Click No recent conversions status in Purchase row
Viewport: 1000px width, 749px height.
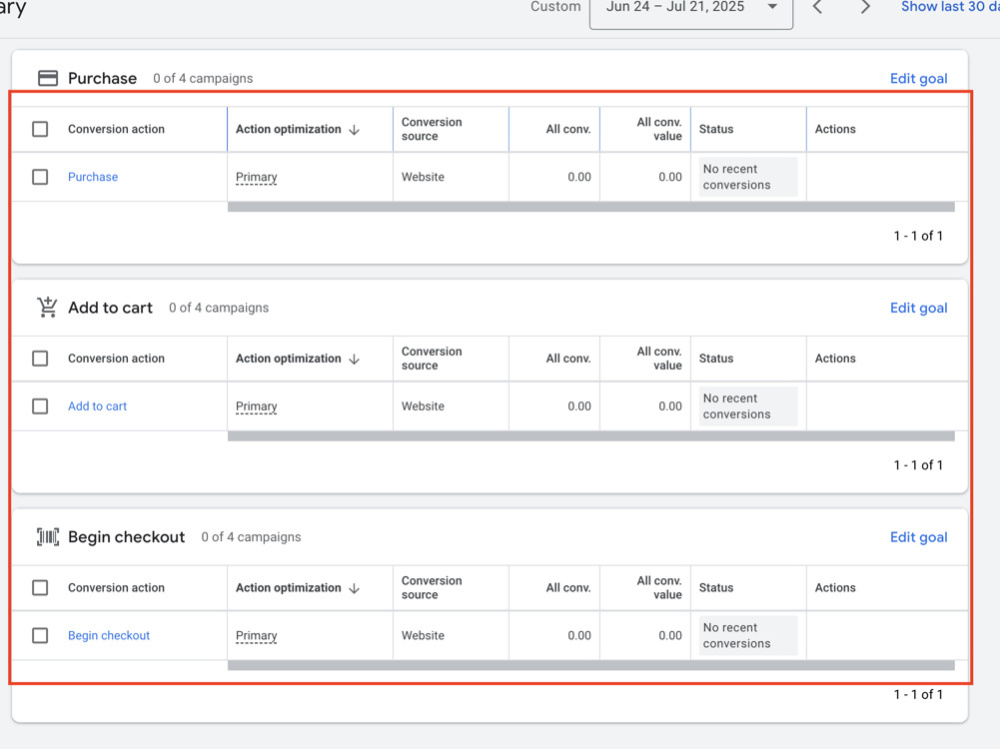pos(748,177)
